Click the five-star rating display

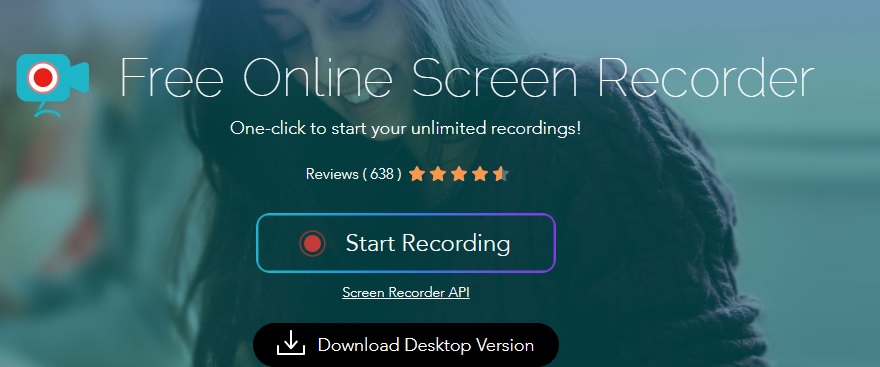coord(459,174)
